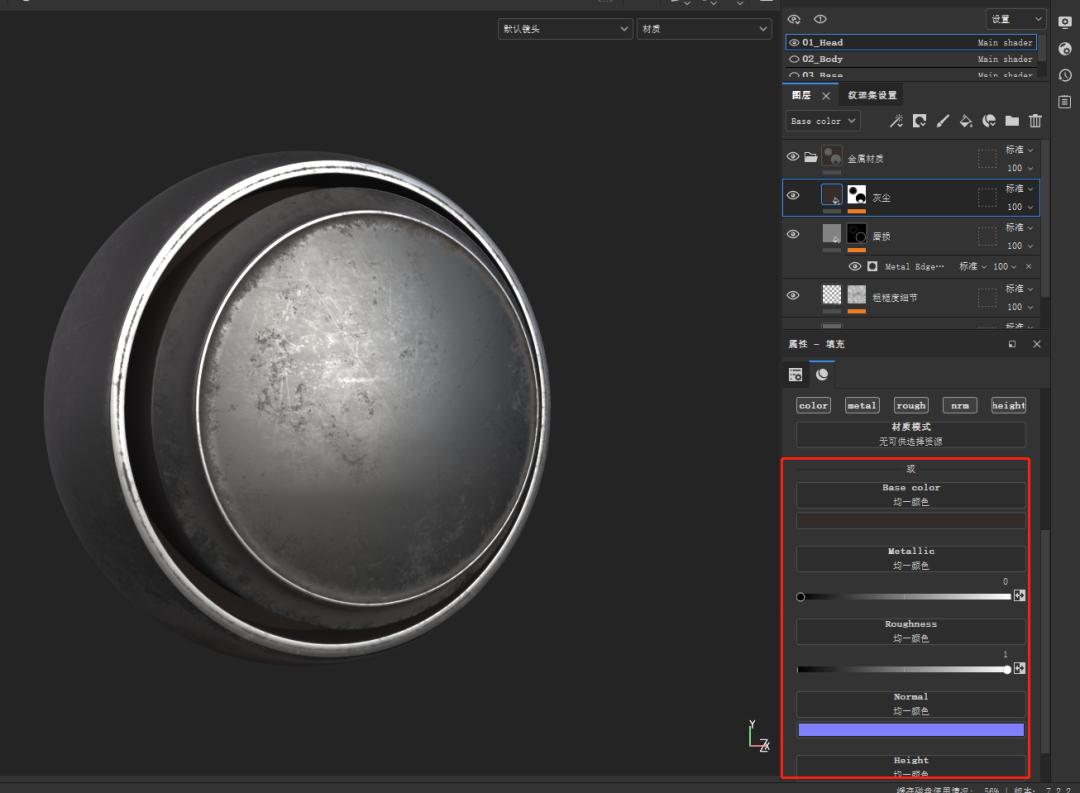Screen dimensions: 1080x793
Task: Click the add mask icon
Action: (920, 121)
